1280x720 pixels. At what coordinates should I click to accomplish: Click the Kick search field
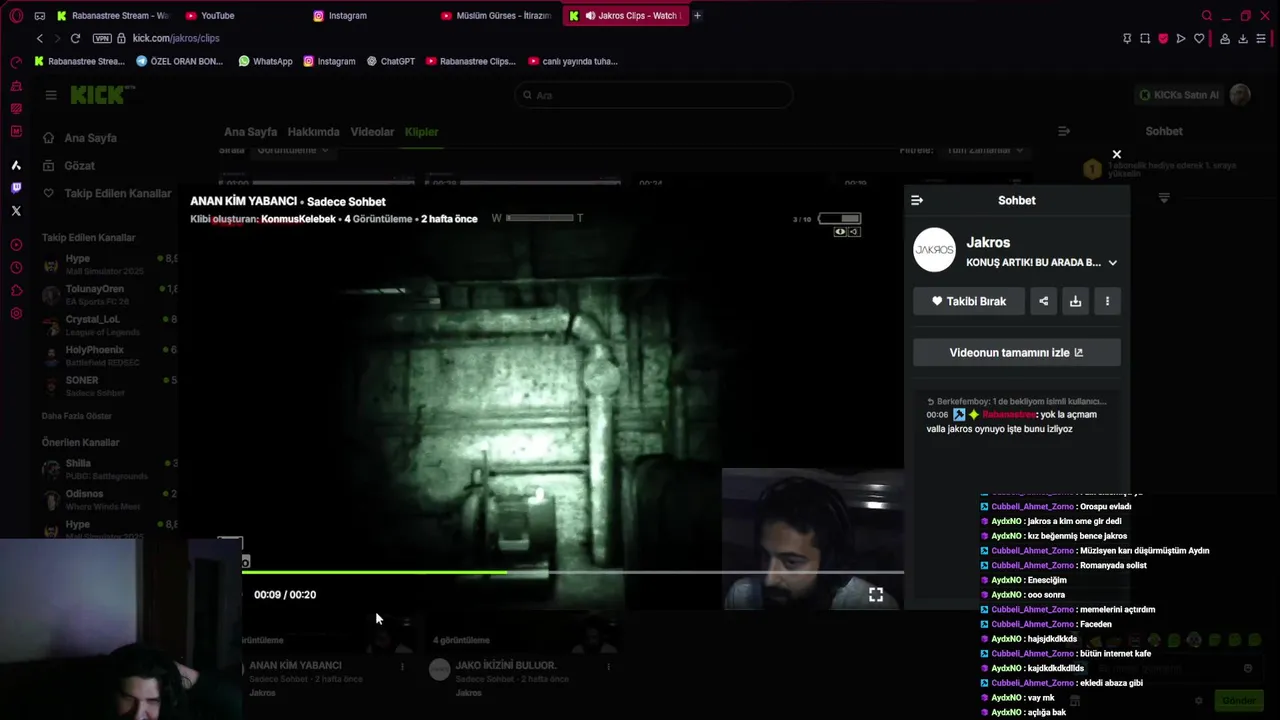coord(654,95)
